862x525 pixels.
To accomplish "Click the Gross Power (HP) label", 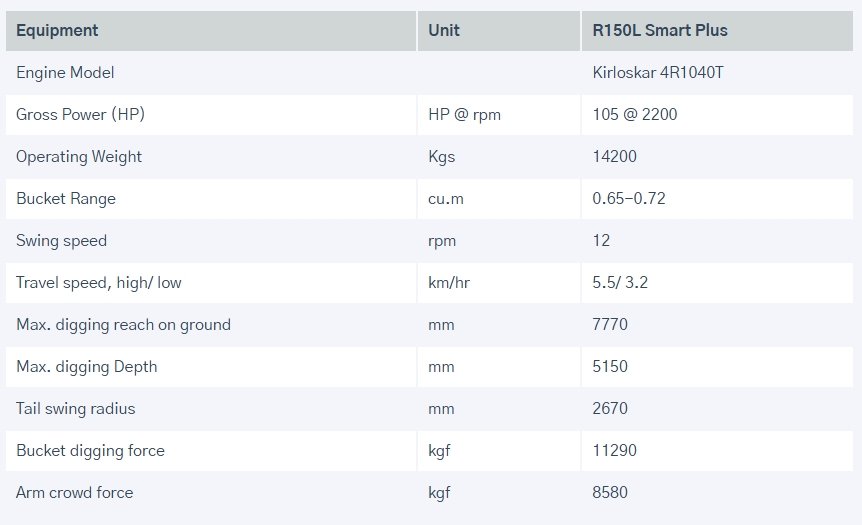I will tap(80, 115).
